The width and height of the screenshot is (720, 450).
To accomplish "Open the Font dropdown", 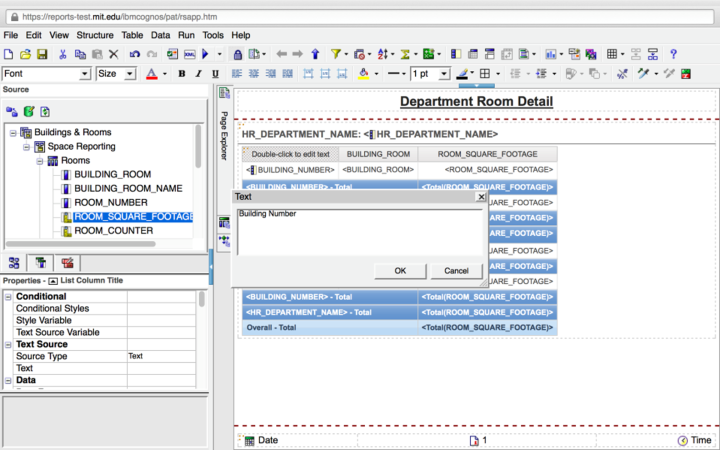I will click(x=85, y=74).
